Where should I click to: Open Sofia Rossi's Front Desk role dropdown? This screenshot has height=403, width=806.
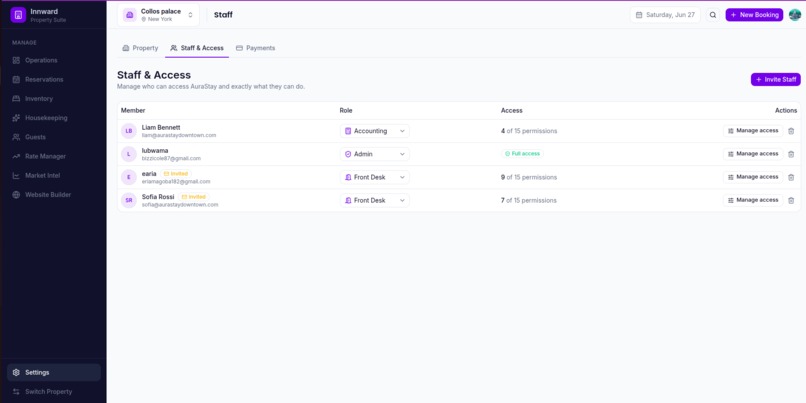coord(375,200)
